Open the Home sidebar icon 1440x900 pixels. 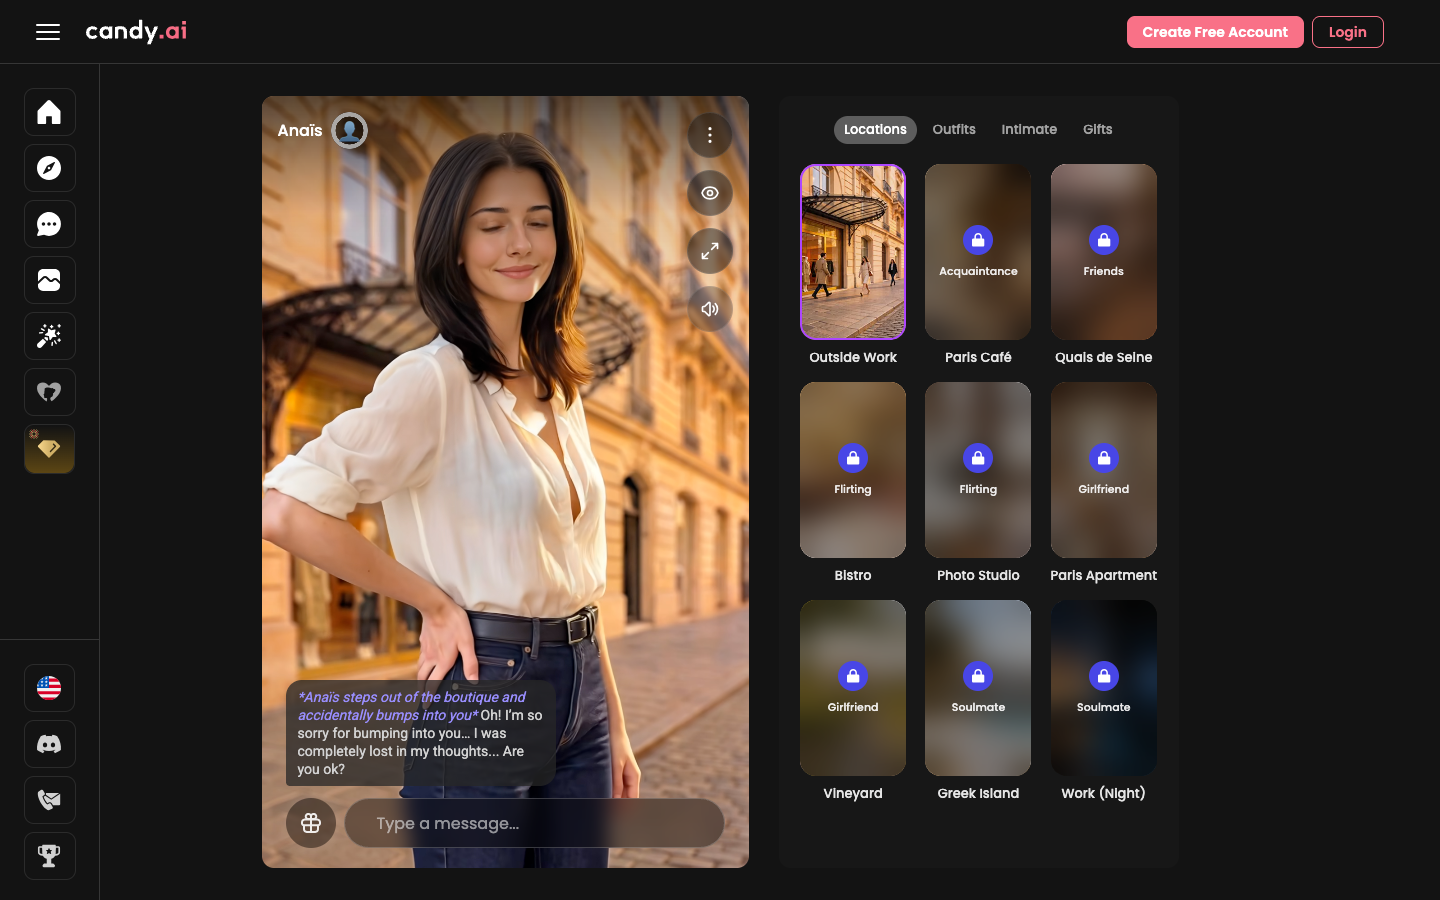tap(49, 112)
